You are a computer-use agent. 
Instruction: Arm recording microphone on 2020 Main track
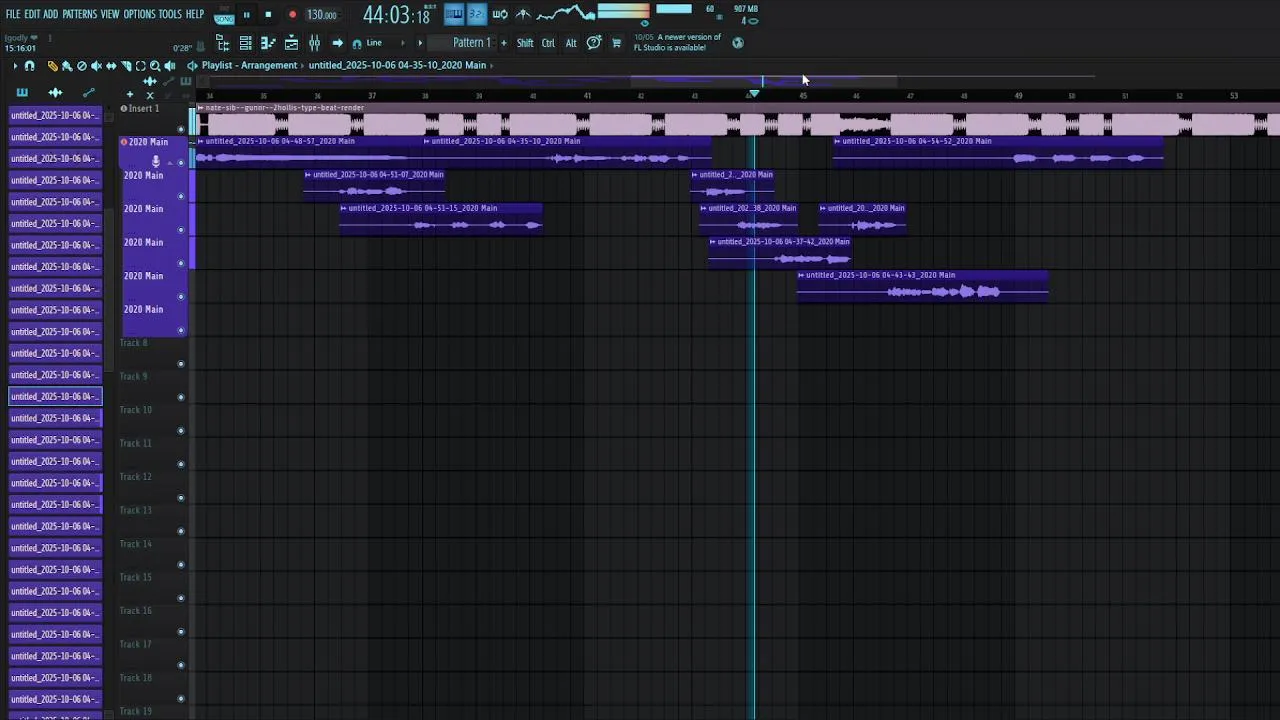click(156, 161)
